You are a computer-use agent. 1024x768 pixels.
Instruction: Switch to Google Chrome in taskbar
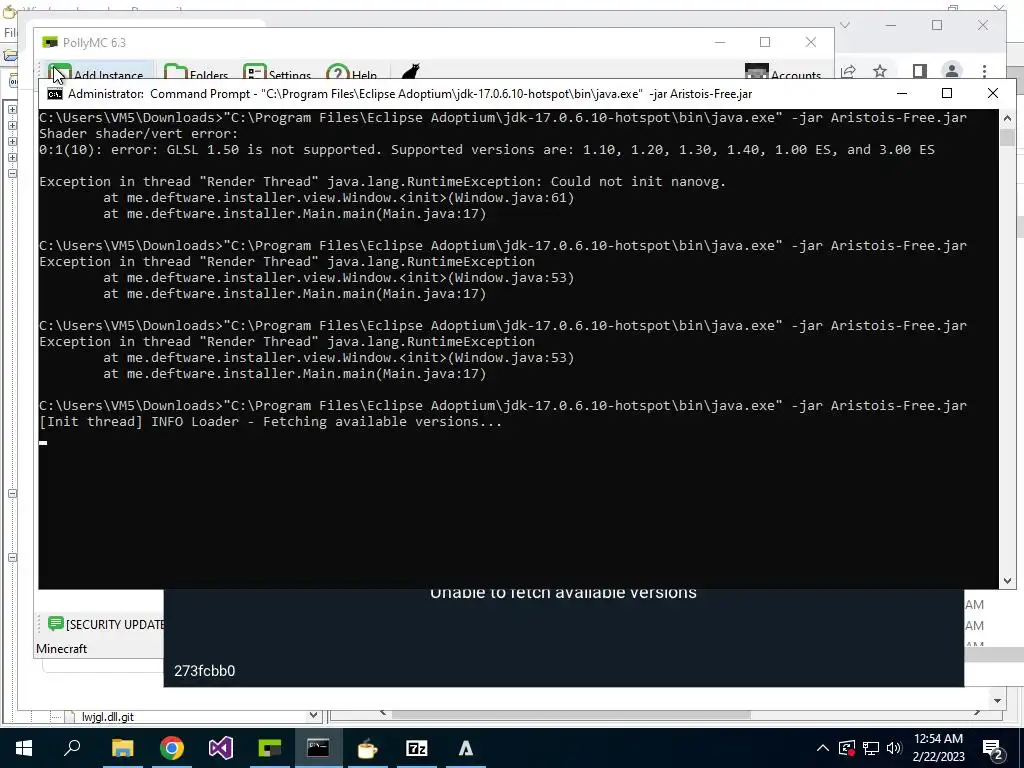(x=172, y=748)
